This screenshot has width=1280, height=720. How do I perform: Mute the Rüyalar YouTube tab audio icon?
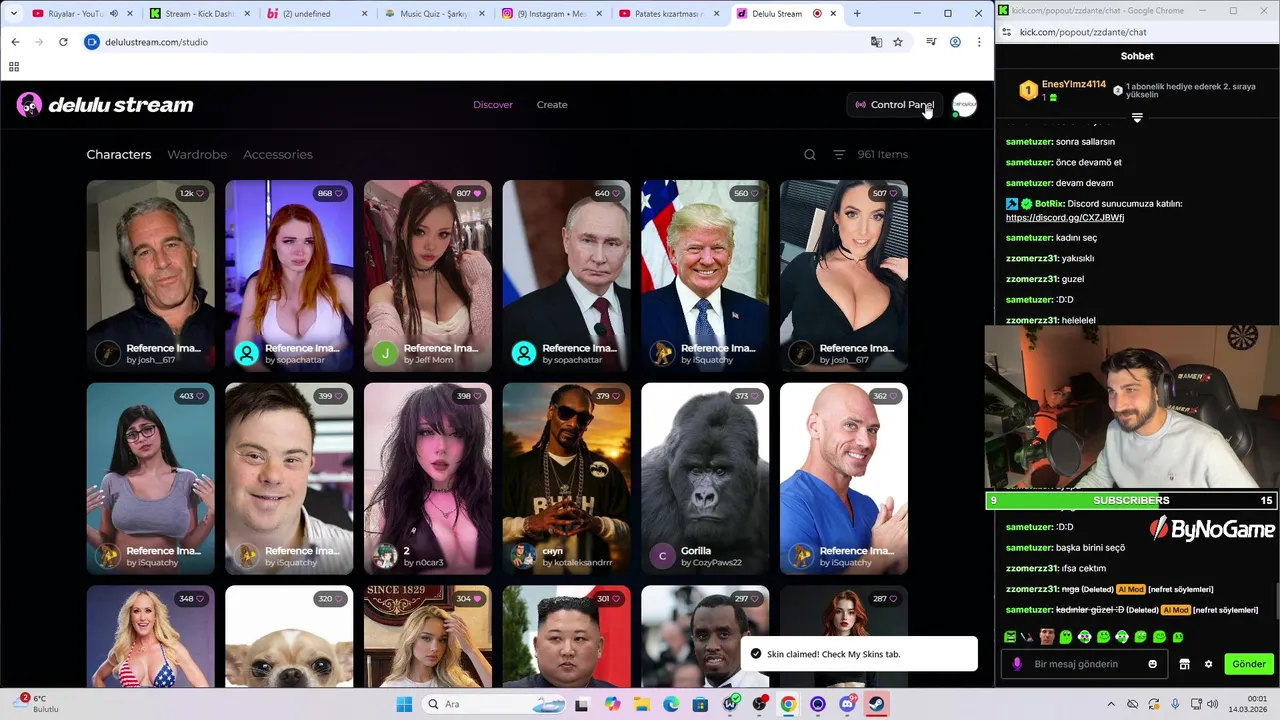tap(113, 14)
